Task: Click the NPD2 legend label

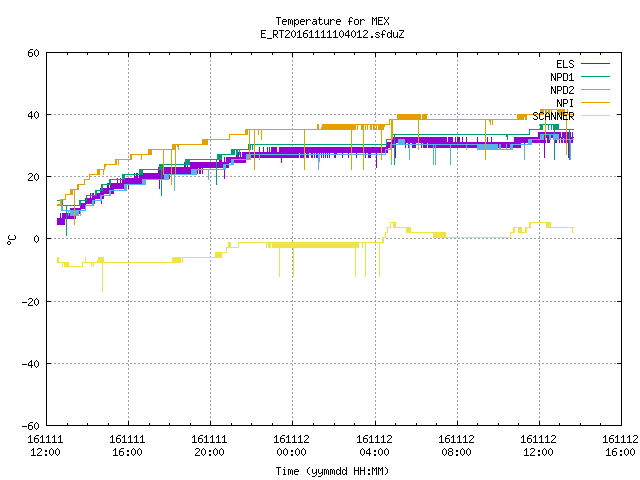Action: tap(562, 90)
